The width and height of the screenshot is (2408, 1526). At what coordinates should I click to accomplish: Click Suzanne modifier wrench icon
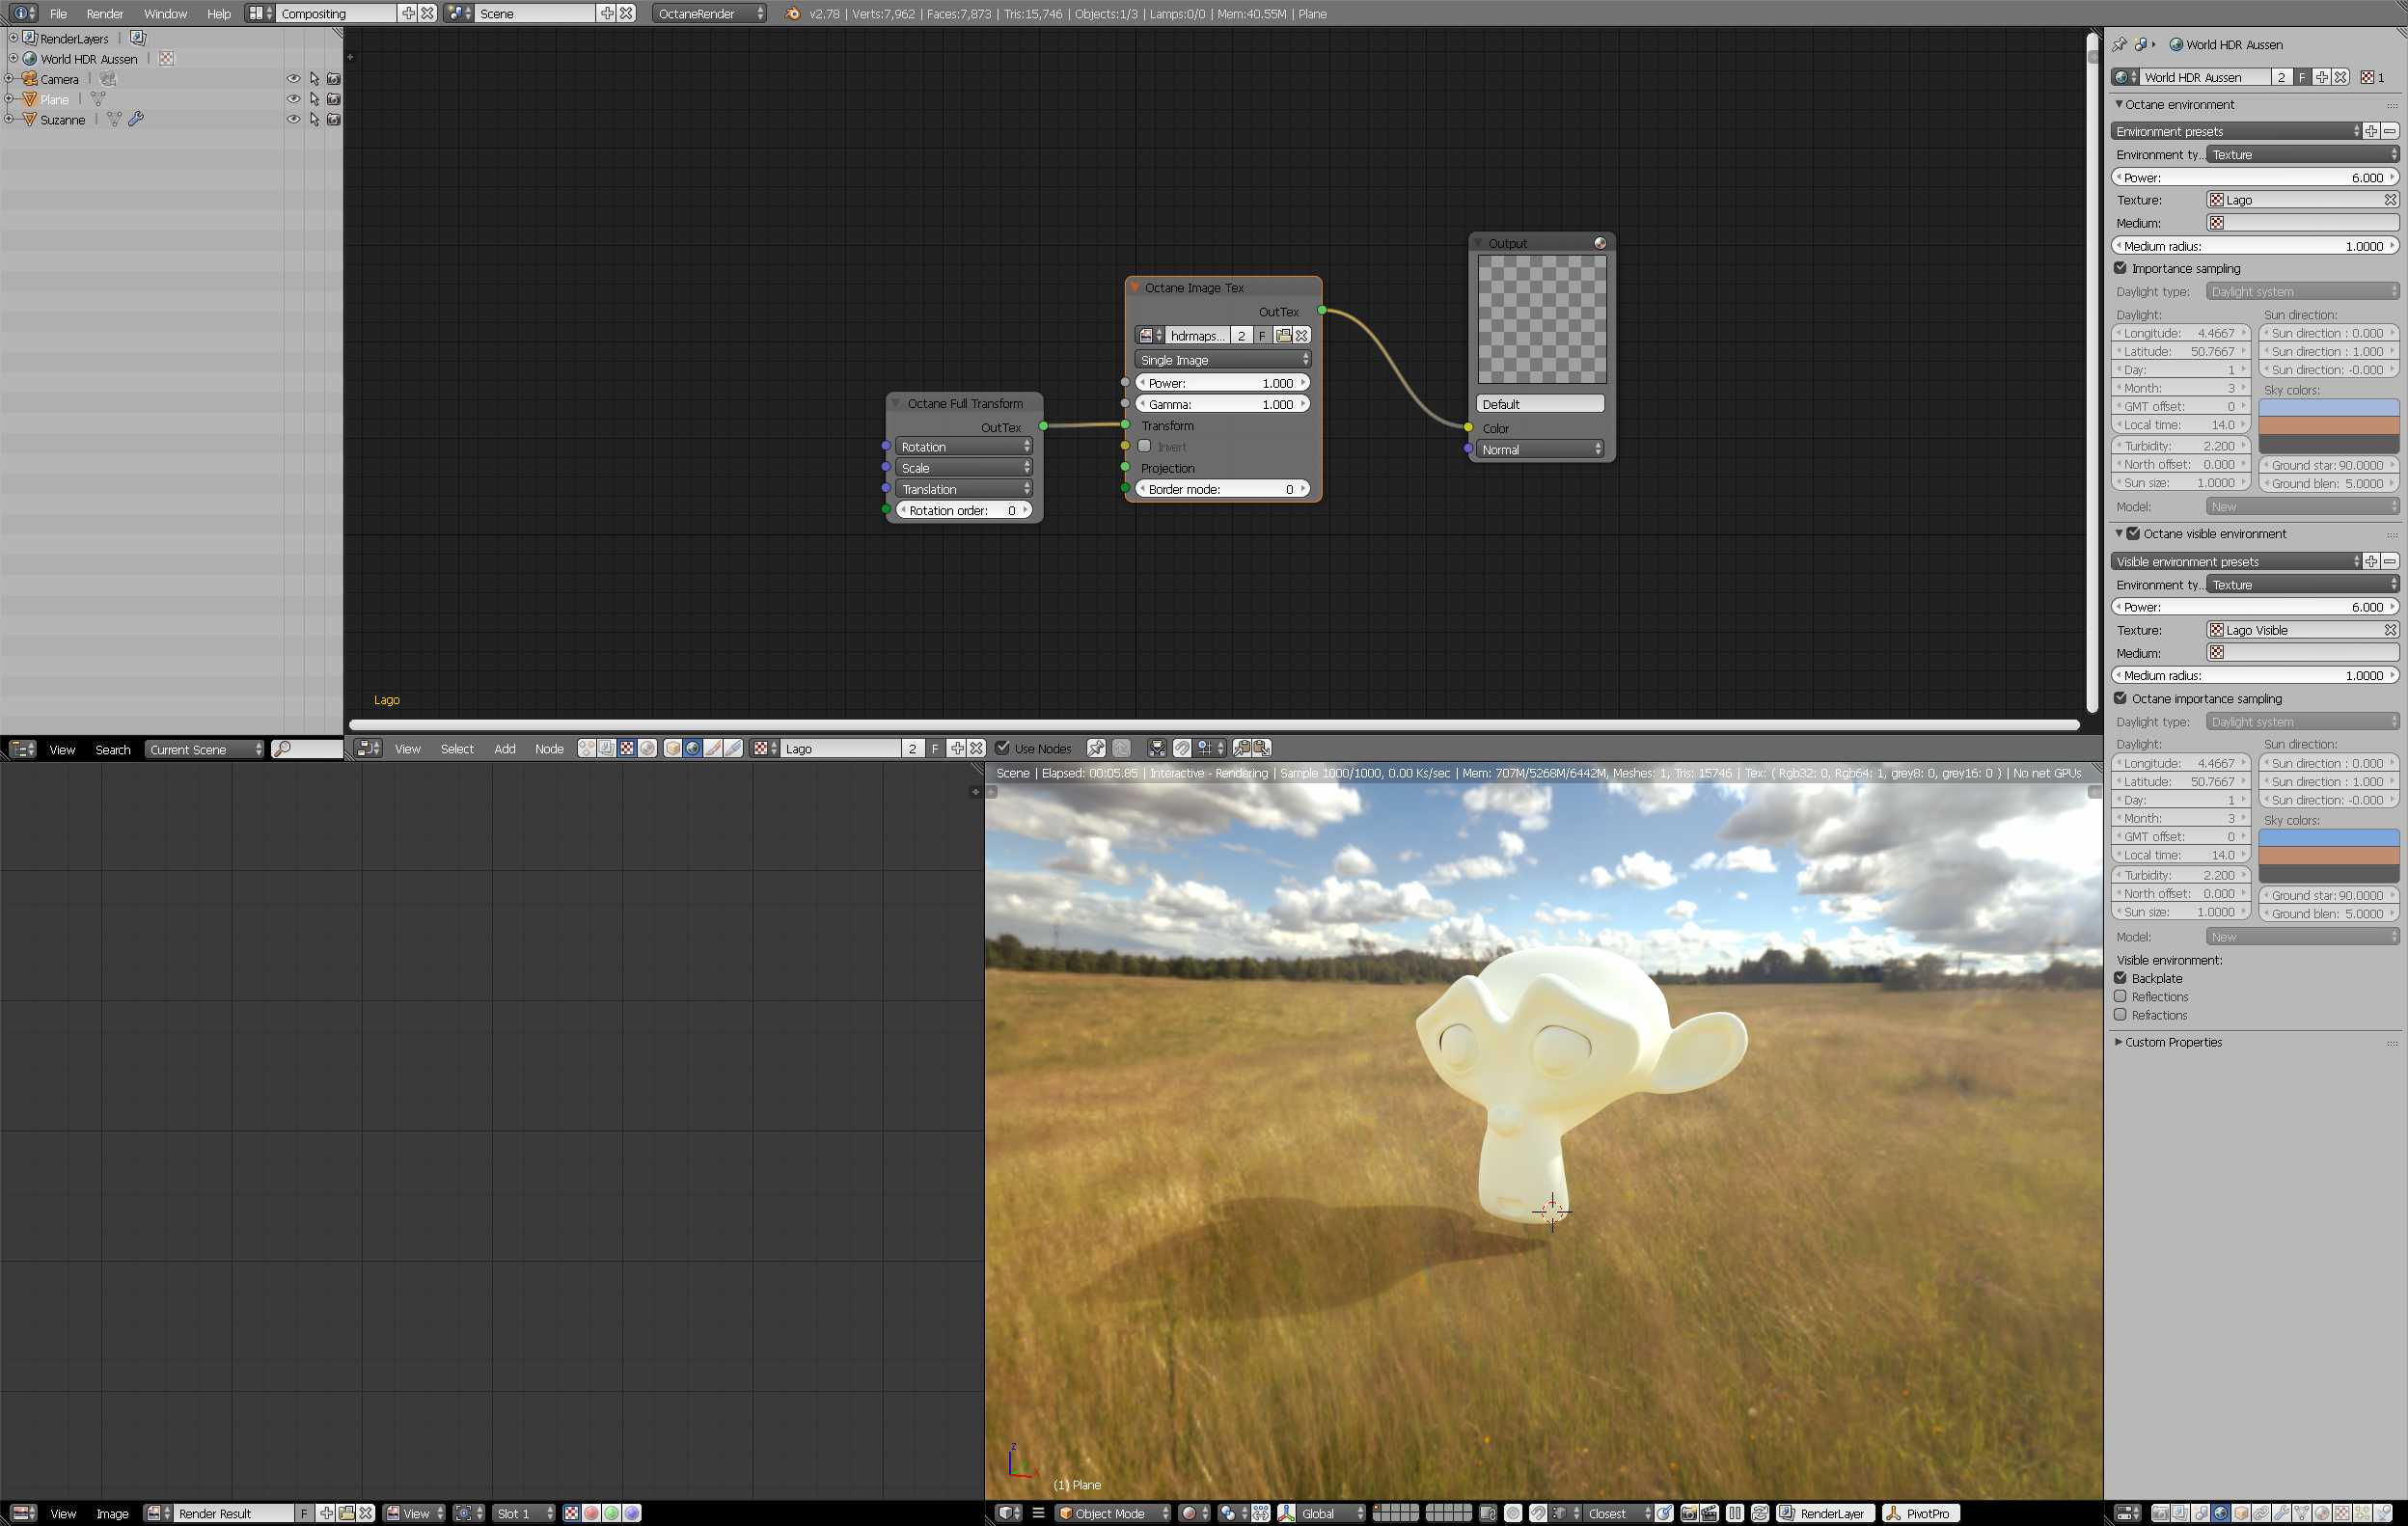tap(136, 119)
